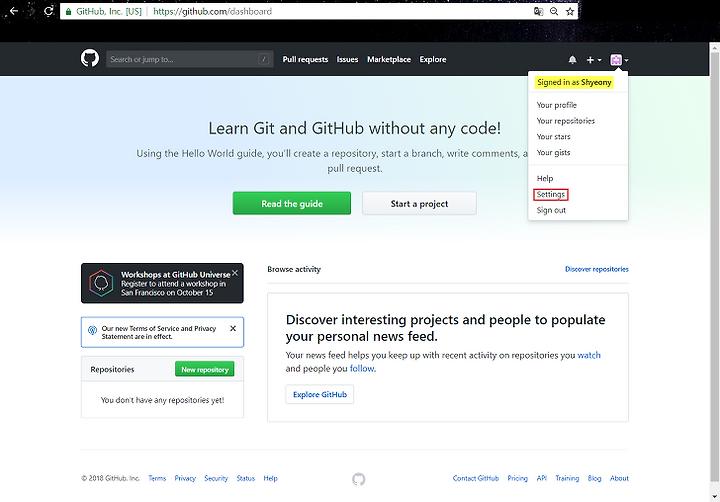This screenshot has height=502, width=720.
Task: Click the Explore GitHub button
Action: point(320,394)
